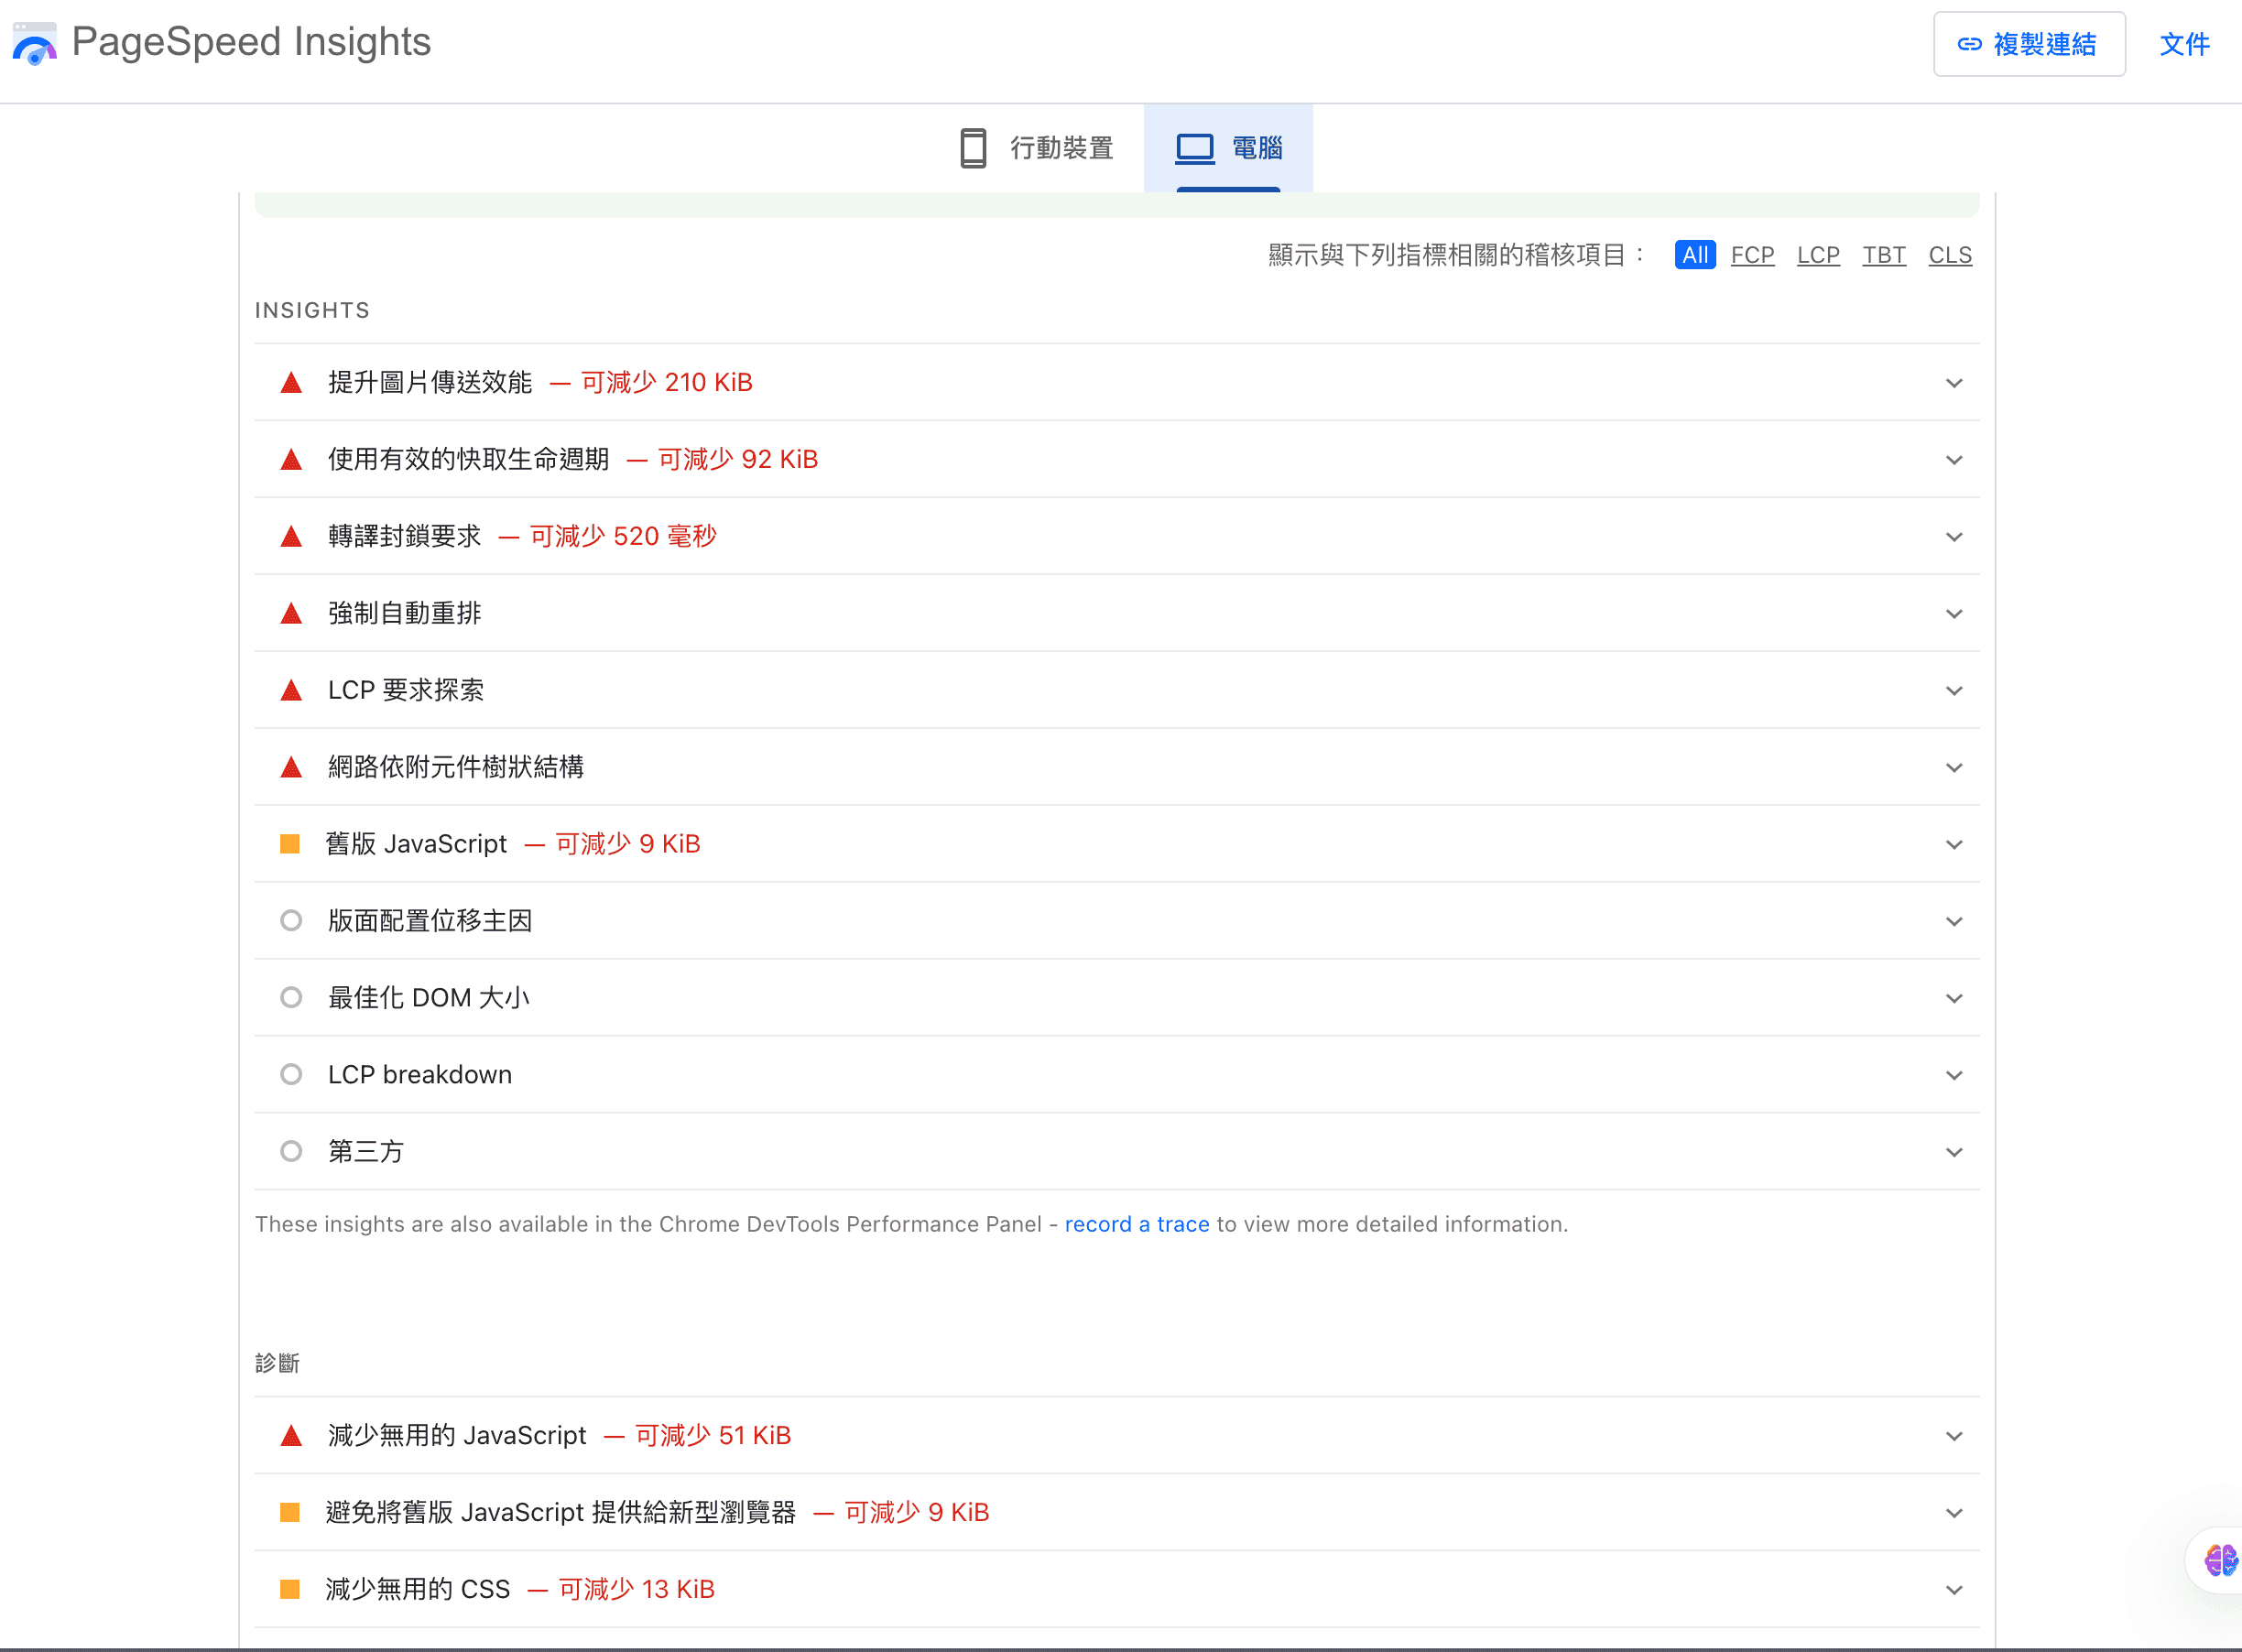2242x1652 pixels.
Task: Filter audits by FCP
Action: (1752, 255)
